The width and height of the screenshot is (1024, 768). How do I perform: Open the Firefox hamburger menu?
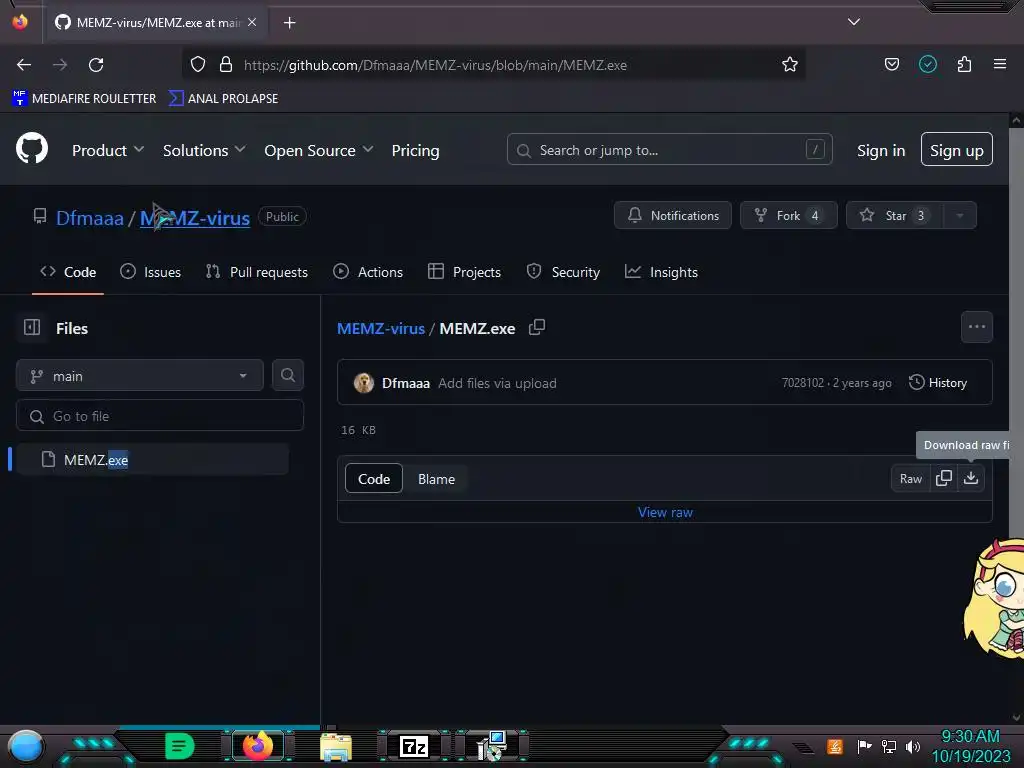coord(1000,64)
